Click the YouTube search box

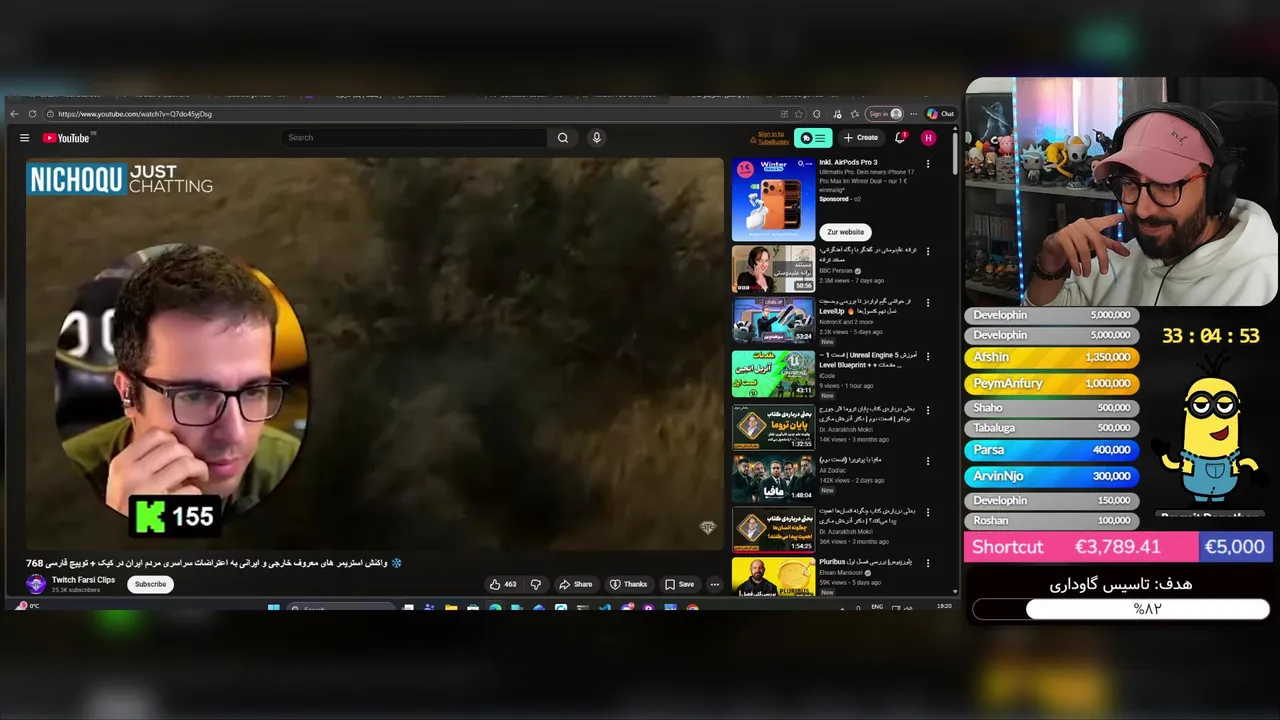click(x=413, y=138)
